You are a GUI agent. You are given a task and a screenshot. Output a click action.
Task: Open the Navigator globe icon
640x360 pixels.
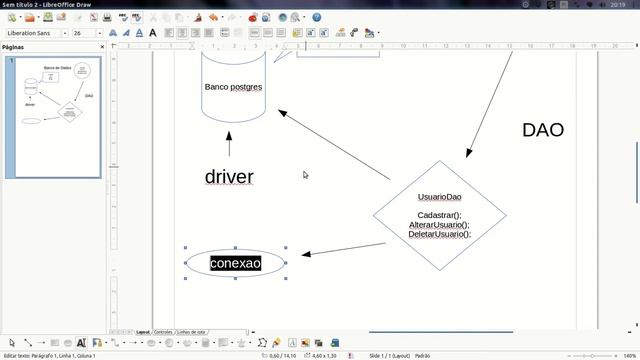click(282, 17)
